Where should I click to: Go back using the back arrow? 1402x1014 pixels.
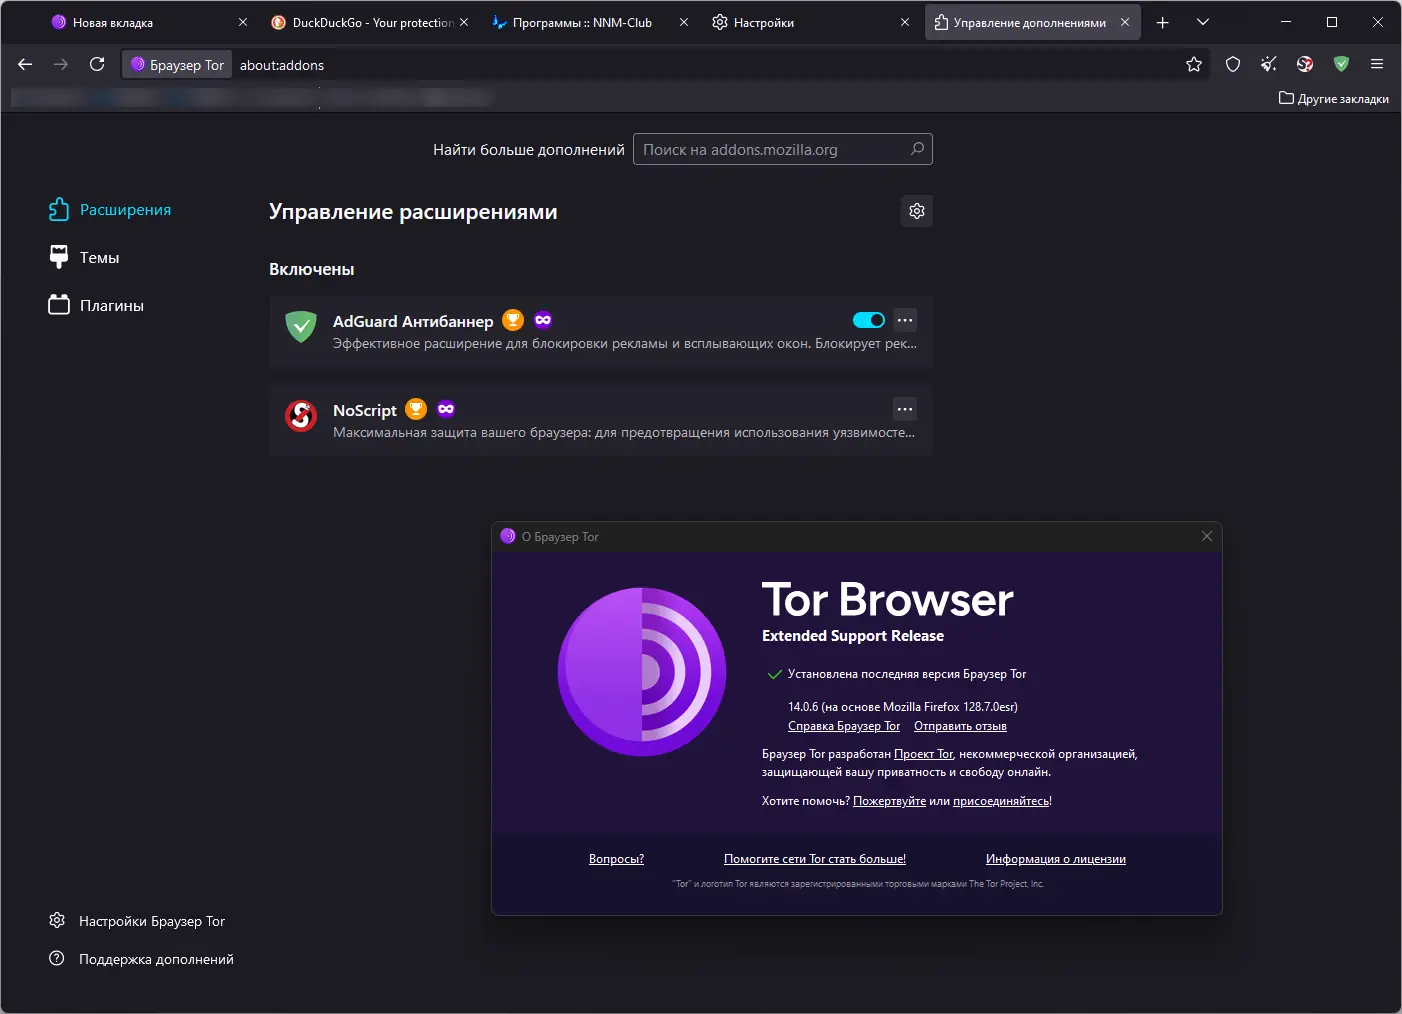[x=26, y=65]
